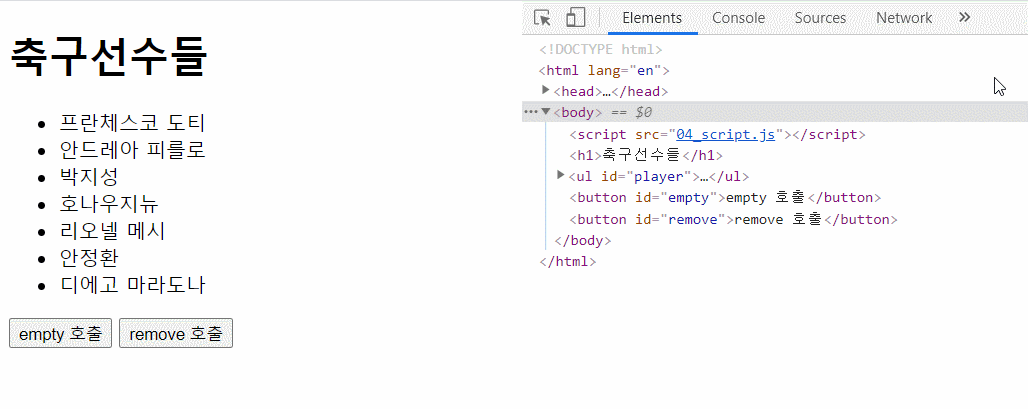Open the 04_script.js source link

pyautogui.click(x=725, y=135)
